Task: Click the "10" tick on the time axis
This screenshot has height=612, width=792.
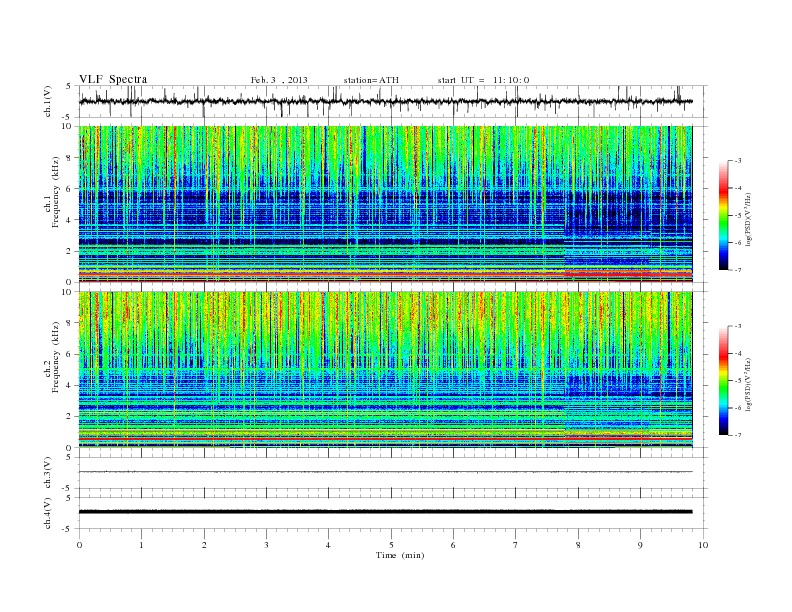Action: tap(703, 545)
